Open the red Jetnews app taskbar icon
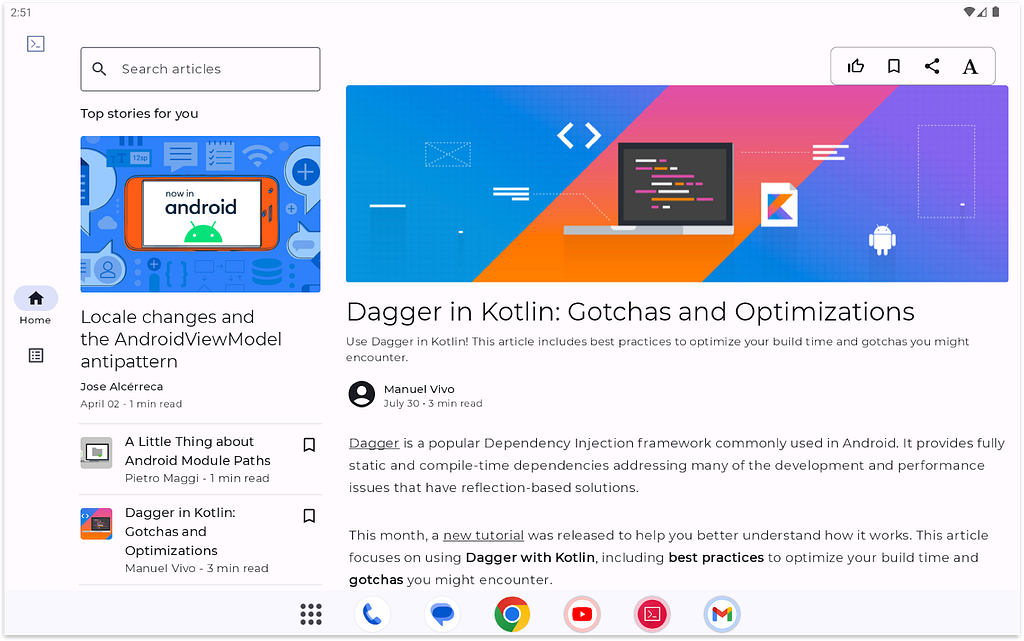This screenshot has width=1024, height=641. 652,614
